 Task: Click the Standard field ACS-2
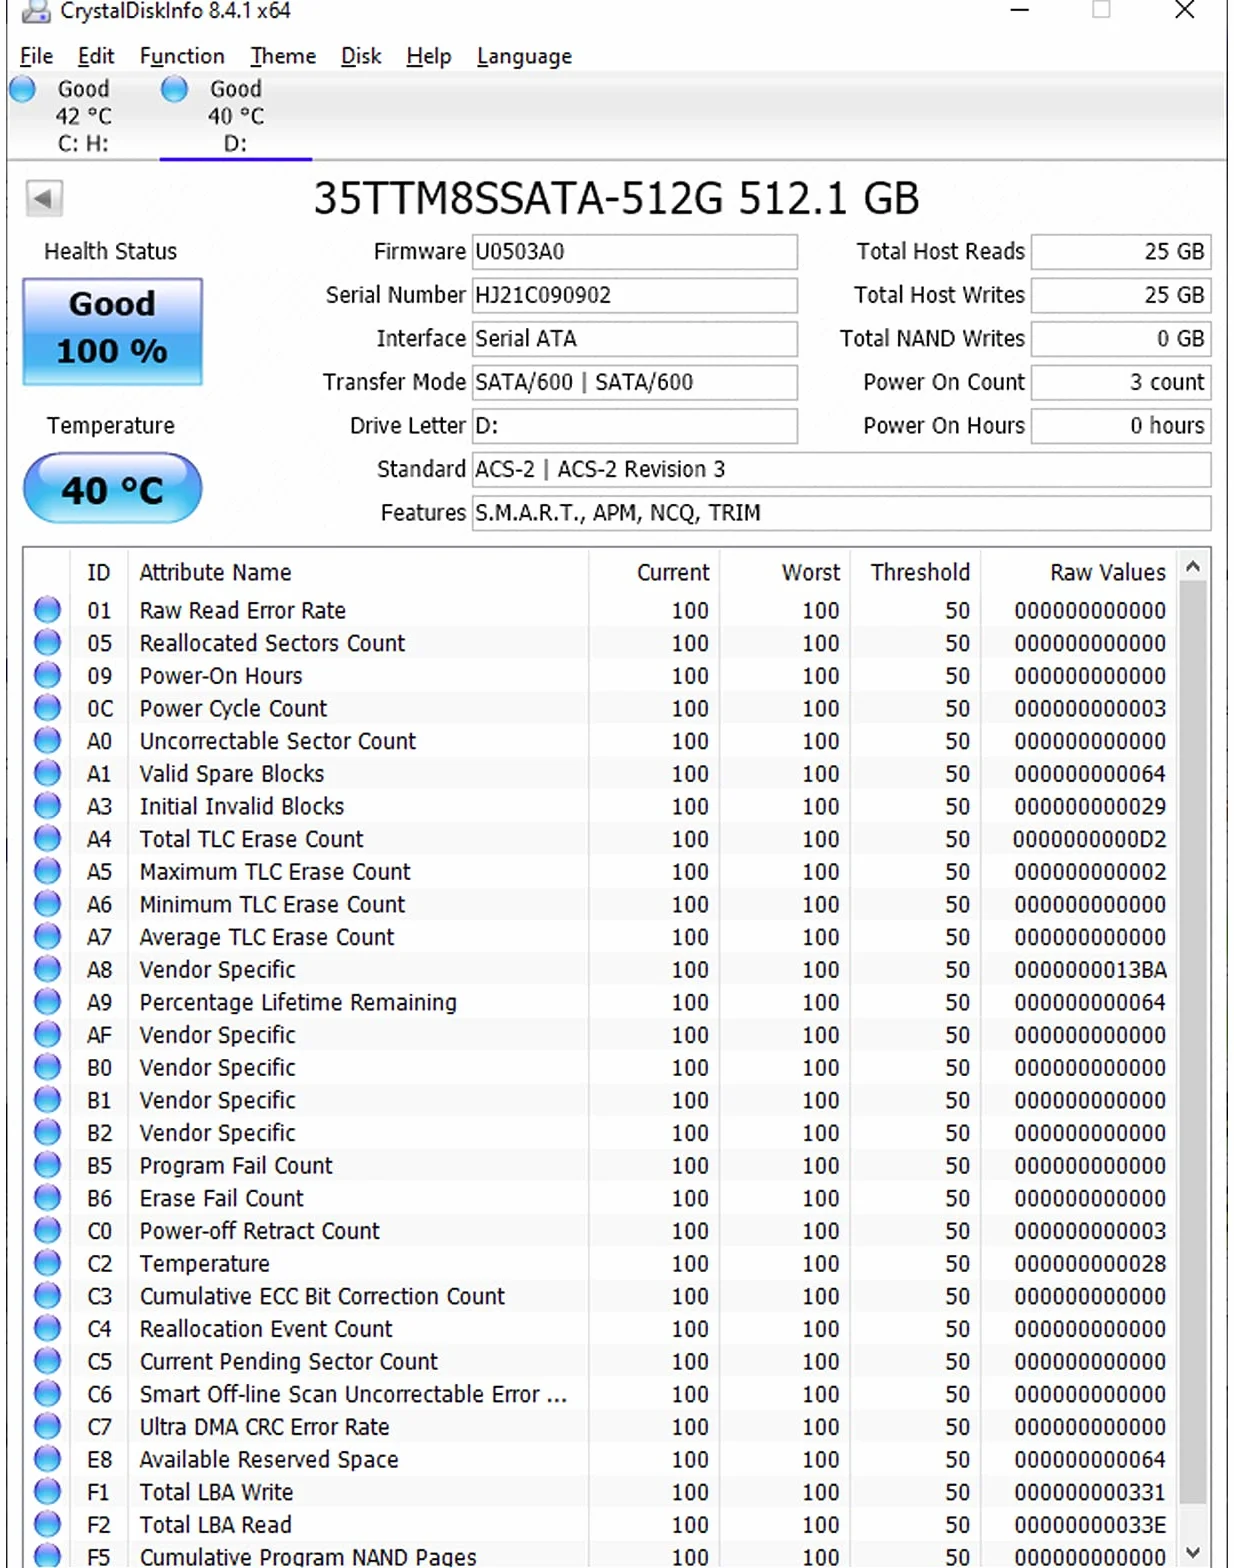point(841,469)
